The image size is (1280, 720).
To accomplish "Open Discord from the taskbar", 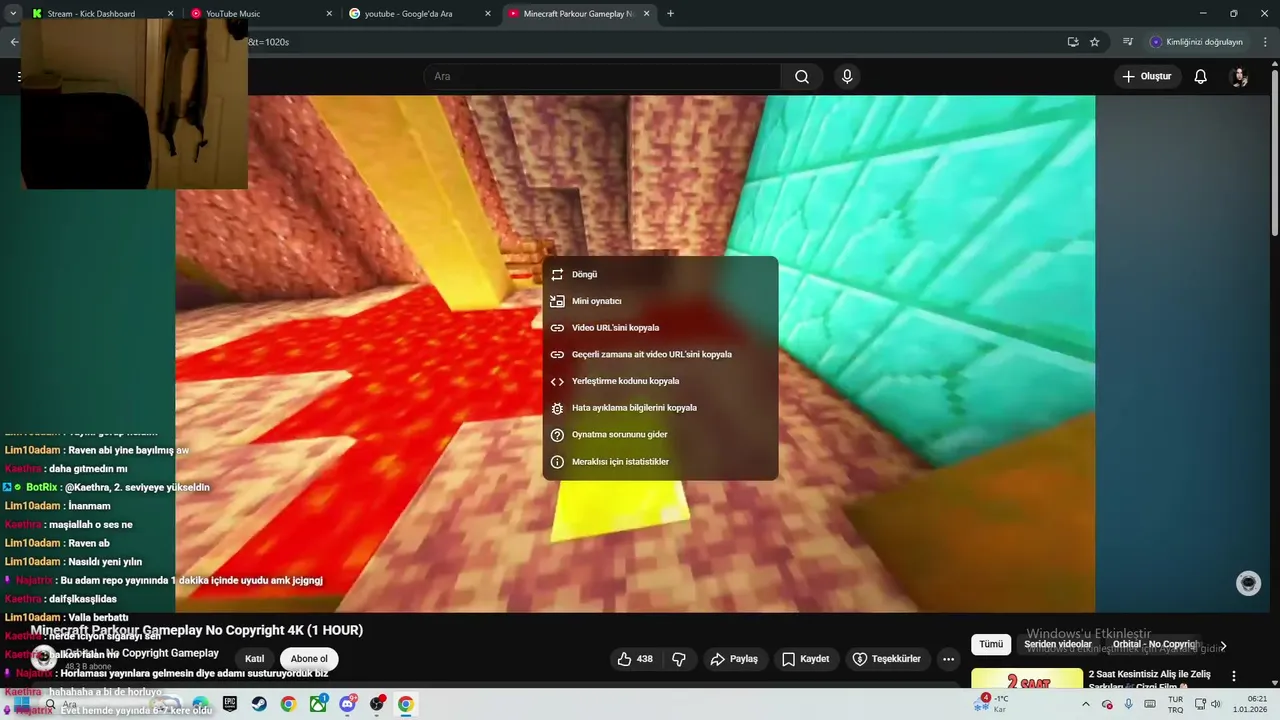I will point(347,704).
